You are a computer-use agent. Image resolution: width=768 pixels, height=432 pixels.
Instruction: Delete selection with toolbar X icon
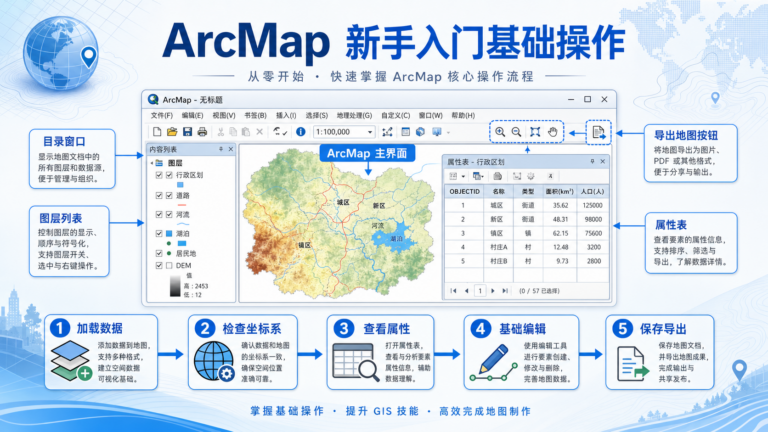pyautogui.click(x=260, y=132)
